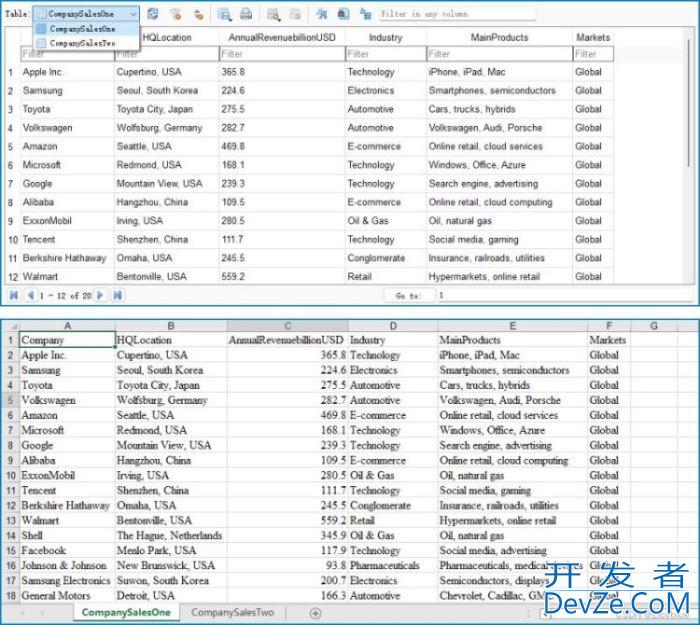
Task: Click the delete record icon
Action: pos(295,14)
